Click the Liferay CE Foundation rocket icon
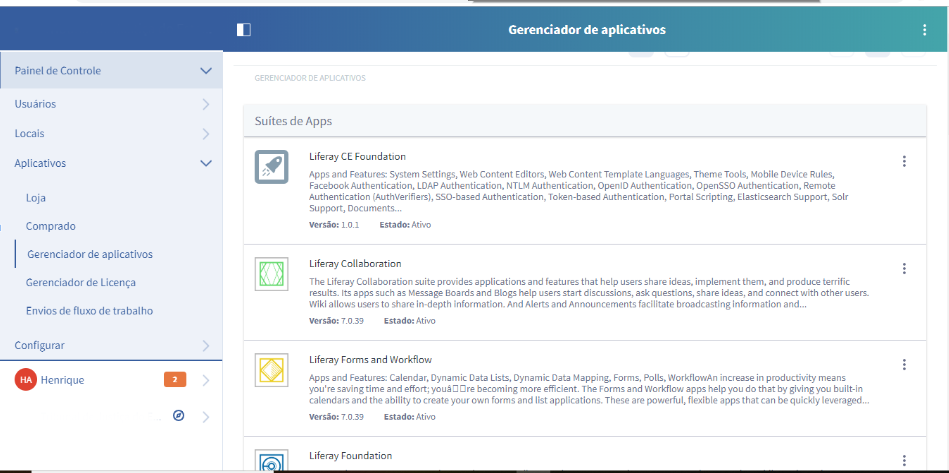Screen dimensions: 949x473 click(271, 167)
